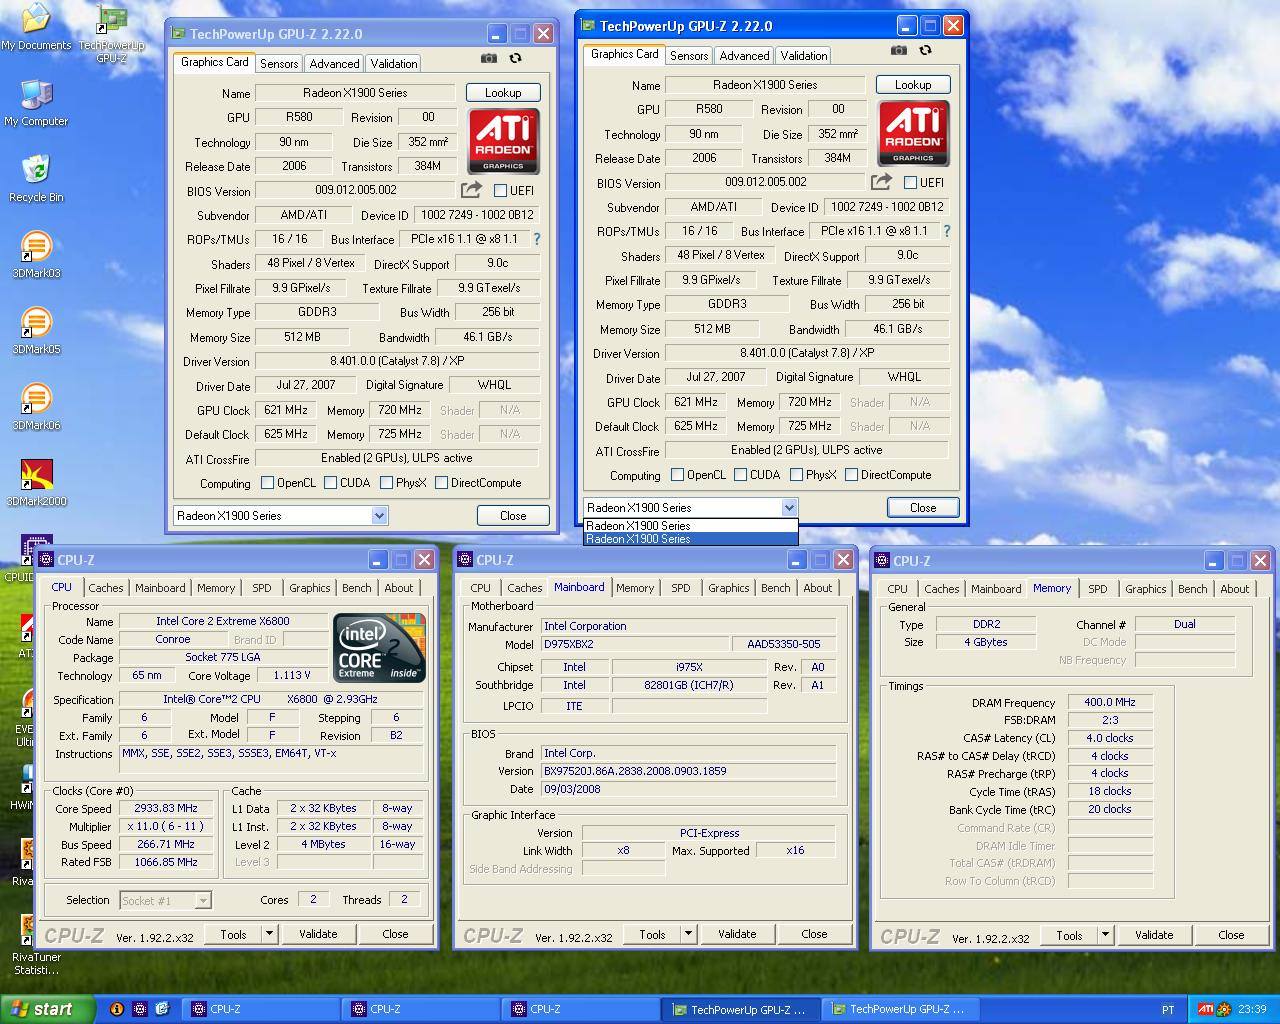Viewport: 1280px width, 1024px height.
Task: Open Bench tab in Memory CPU-Z window
Action: coord(1192,589)
